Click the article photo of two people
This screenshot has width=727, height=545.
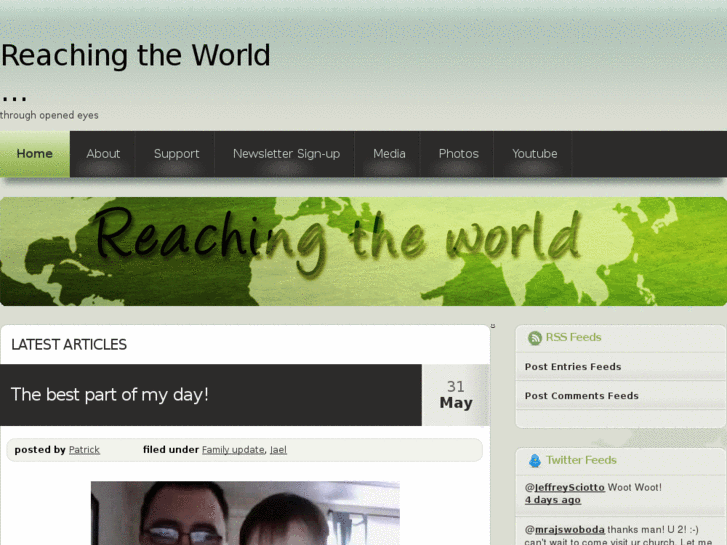(245, 513)
